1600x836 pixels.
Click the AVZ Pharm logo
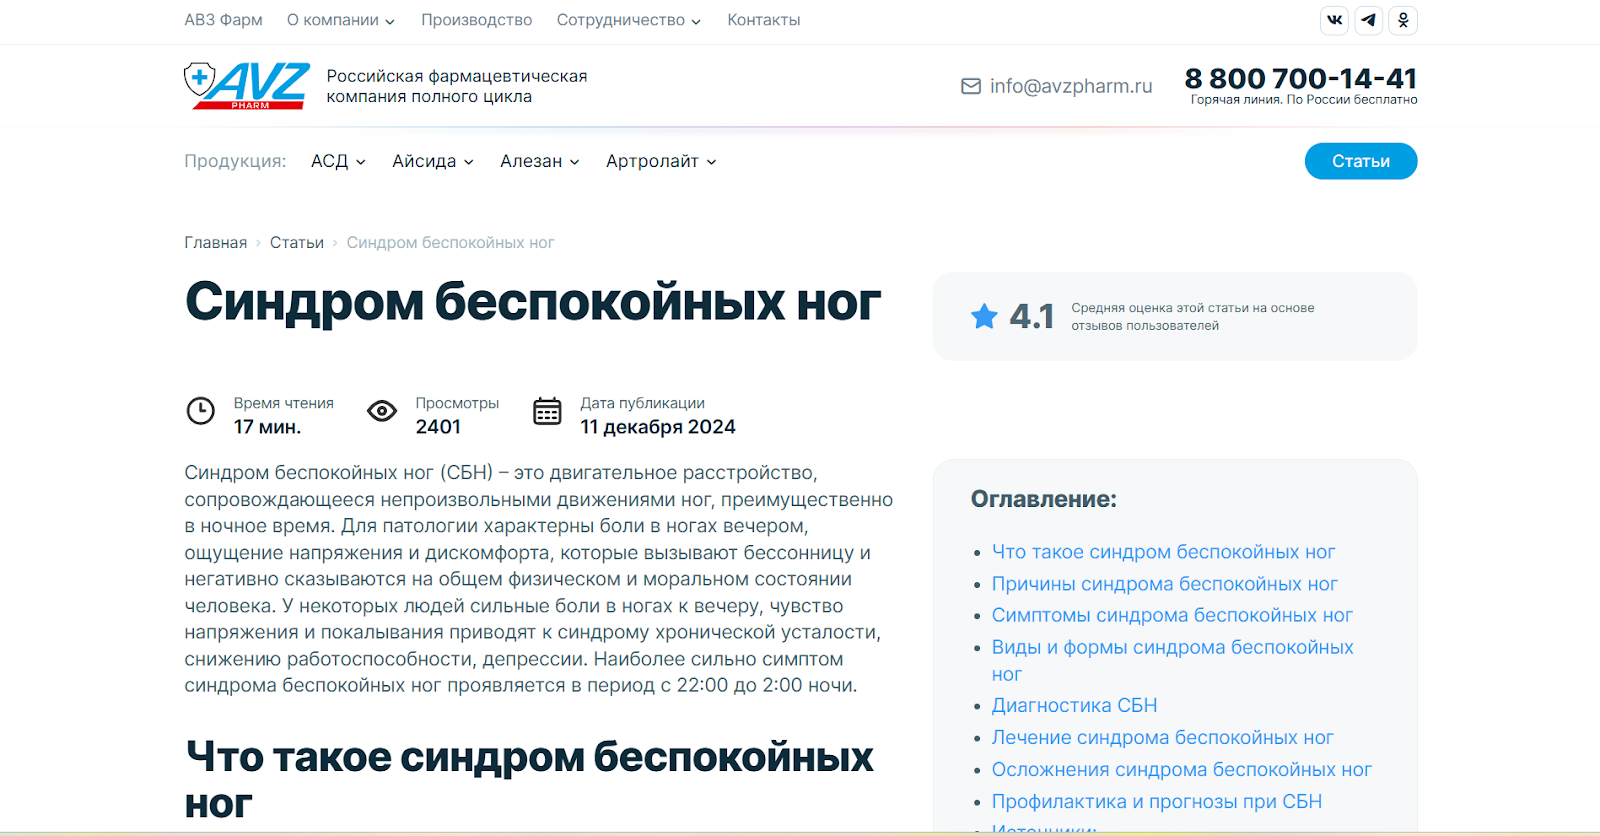click(247, 86)
